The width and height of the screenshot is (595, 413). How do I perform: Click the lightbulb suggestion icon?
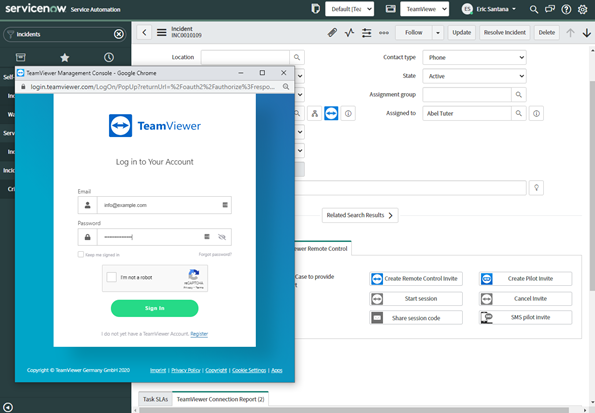pyautogui.click(x=536, y=188)
